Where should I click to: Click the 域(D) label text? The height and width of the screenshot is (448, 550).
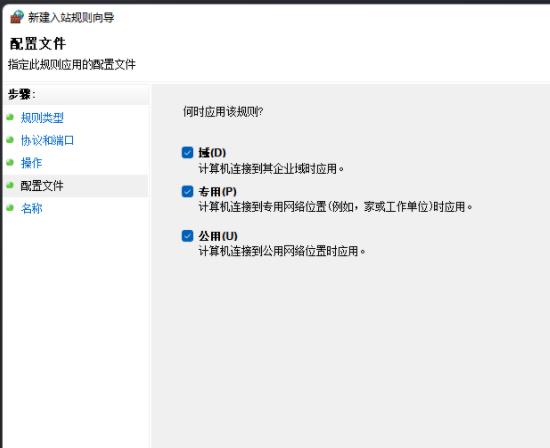coord(212,153)
